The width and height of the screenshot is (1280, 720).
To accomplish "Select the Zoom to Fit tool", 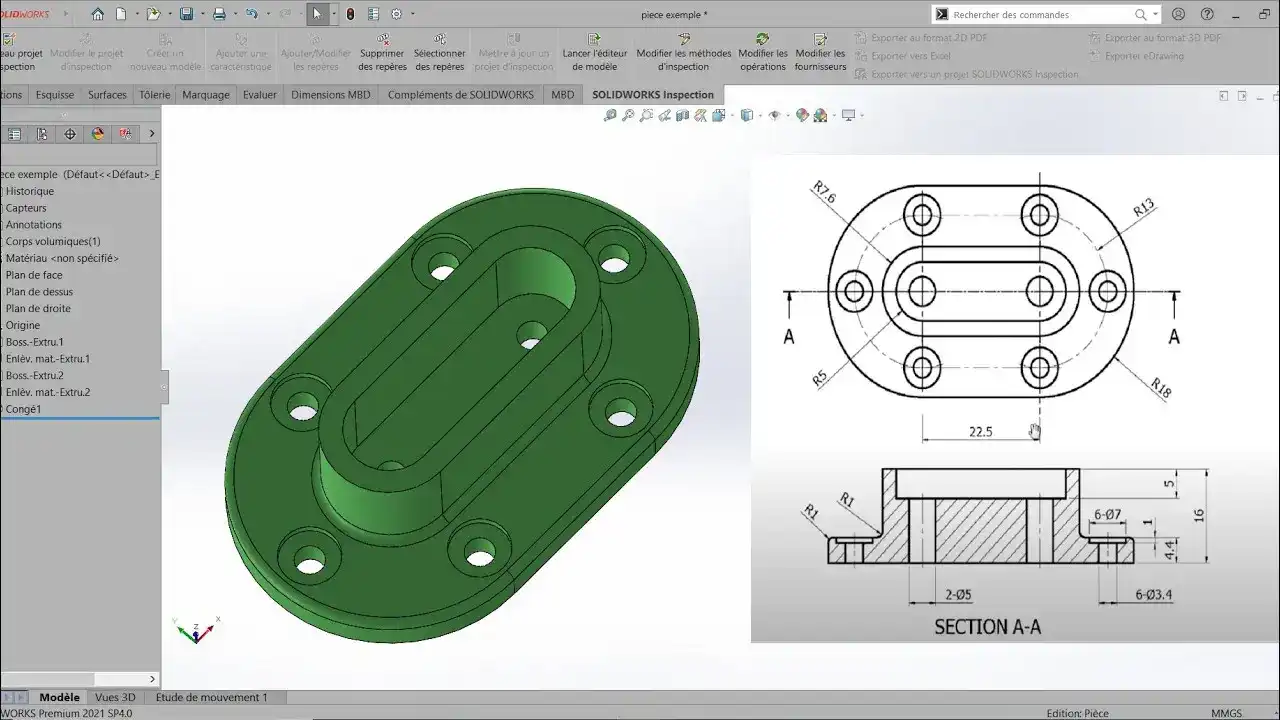I will coord(610,114).
